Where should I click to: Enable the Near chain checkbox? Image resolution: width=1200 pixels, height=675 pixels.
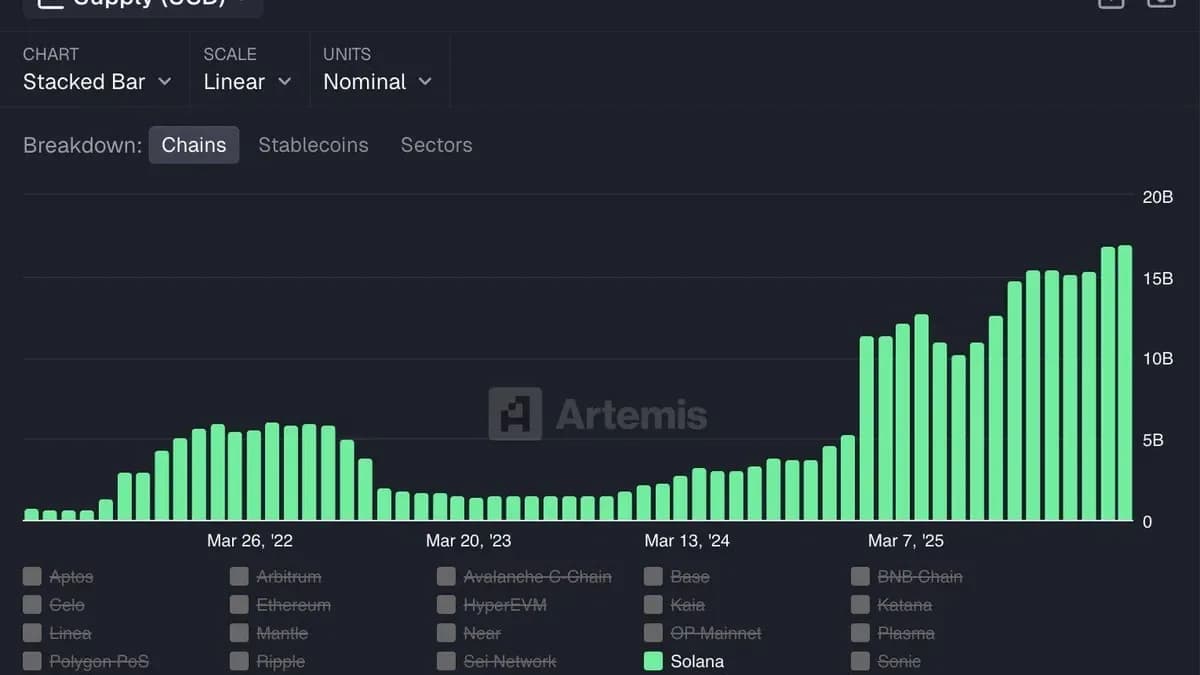446,632
